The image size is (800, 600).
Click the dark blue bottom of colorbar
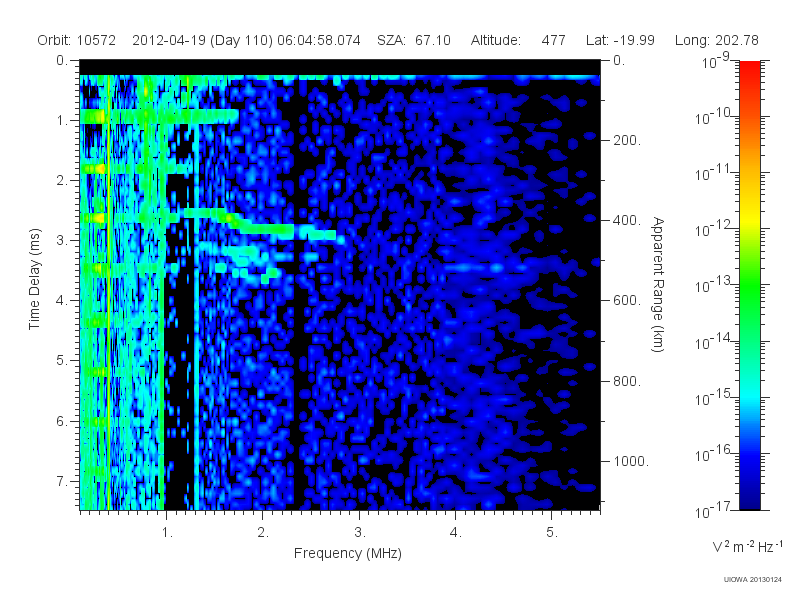point(749,500)
